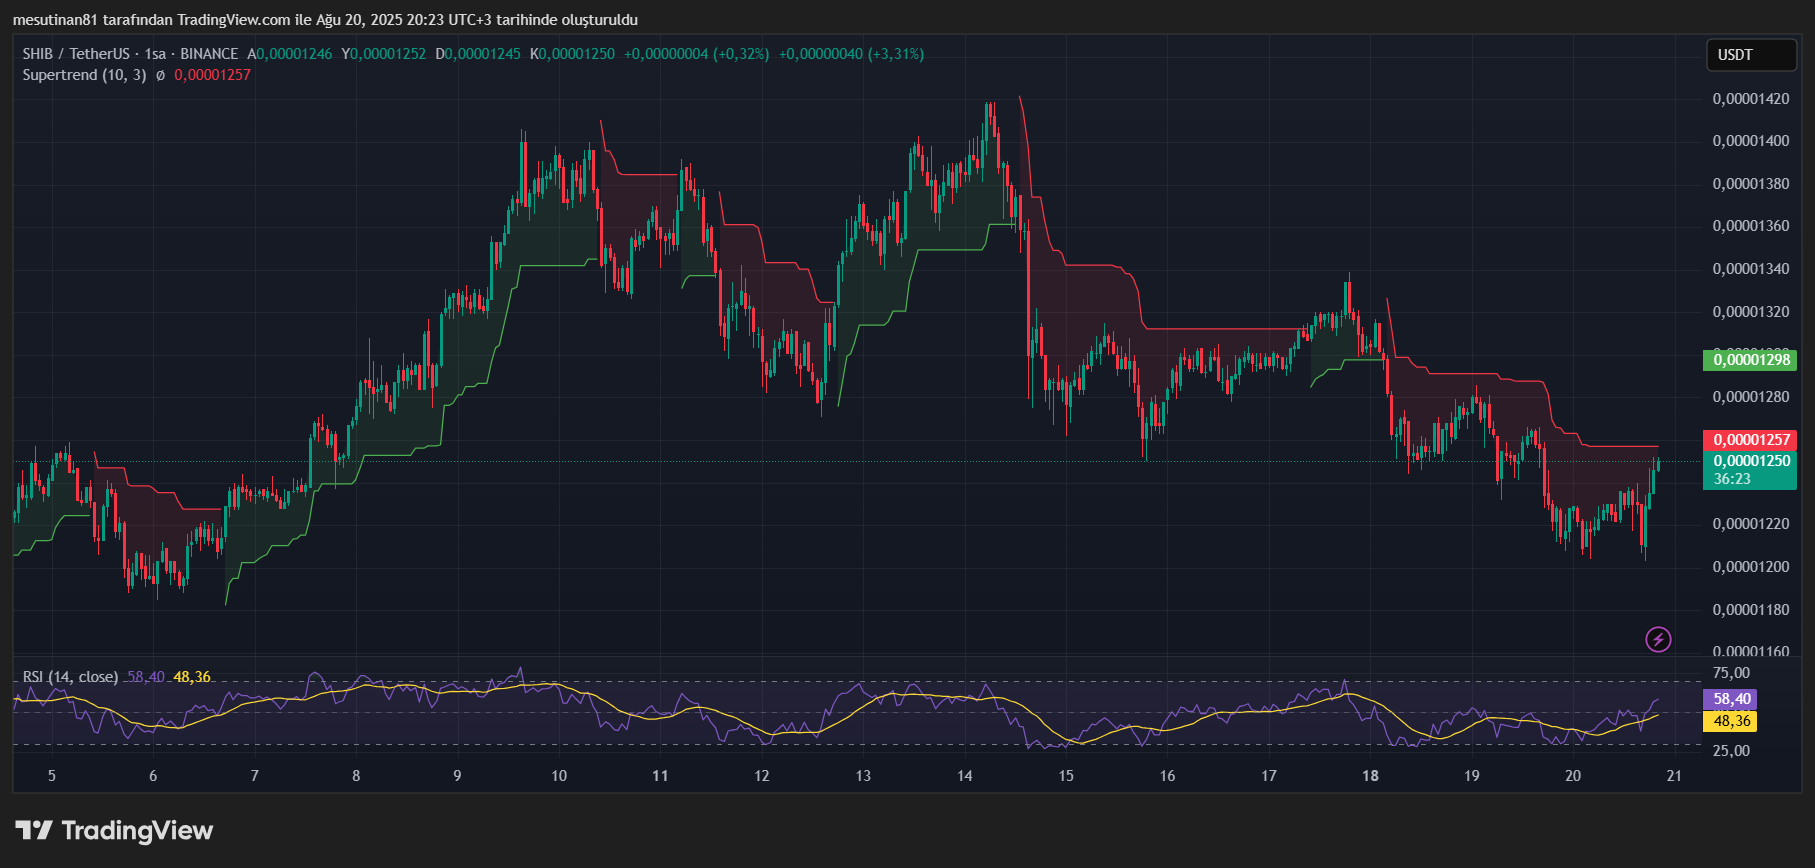Click date 10 on the time axis

coord(558,776)
